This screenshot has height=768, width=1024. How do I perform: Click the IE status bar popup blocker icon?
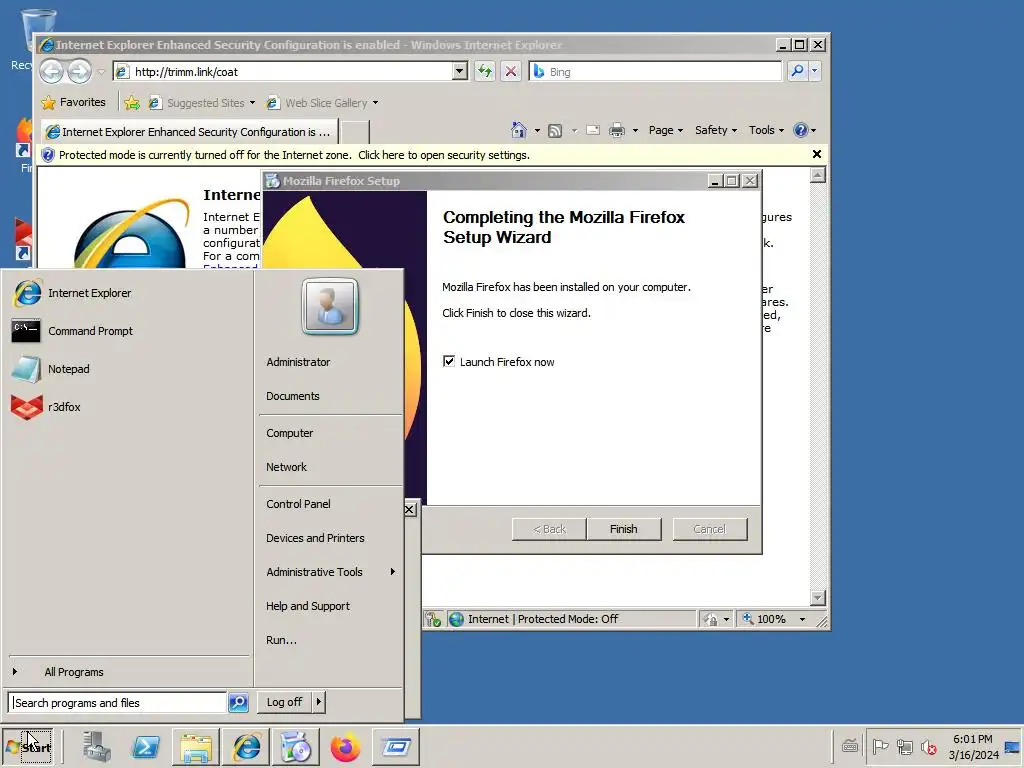[433, 619]
